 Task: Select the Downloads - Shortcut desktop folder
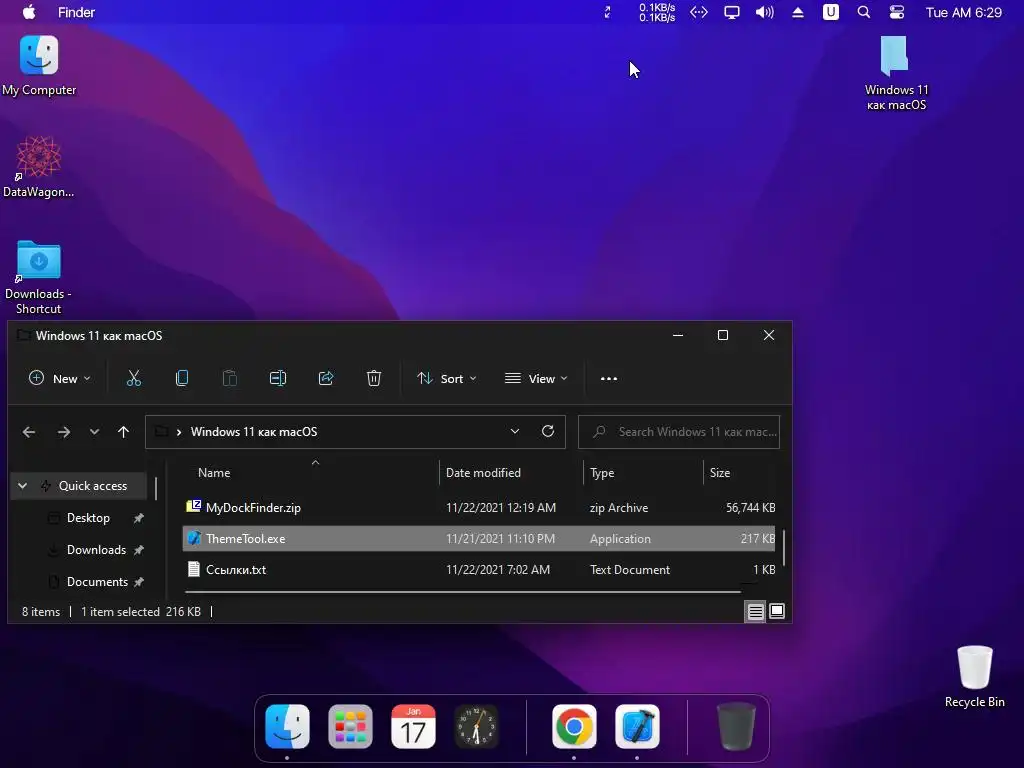point(39,278)
